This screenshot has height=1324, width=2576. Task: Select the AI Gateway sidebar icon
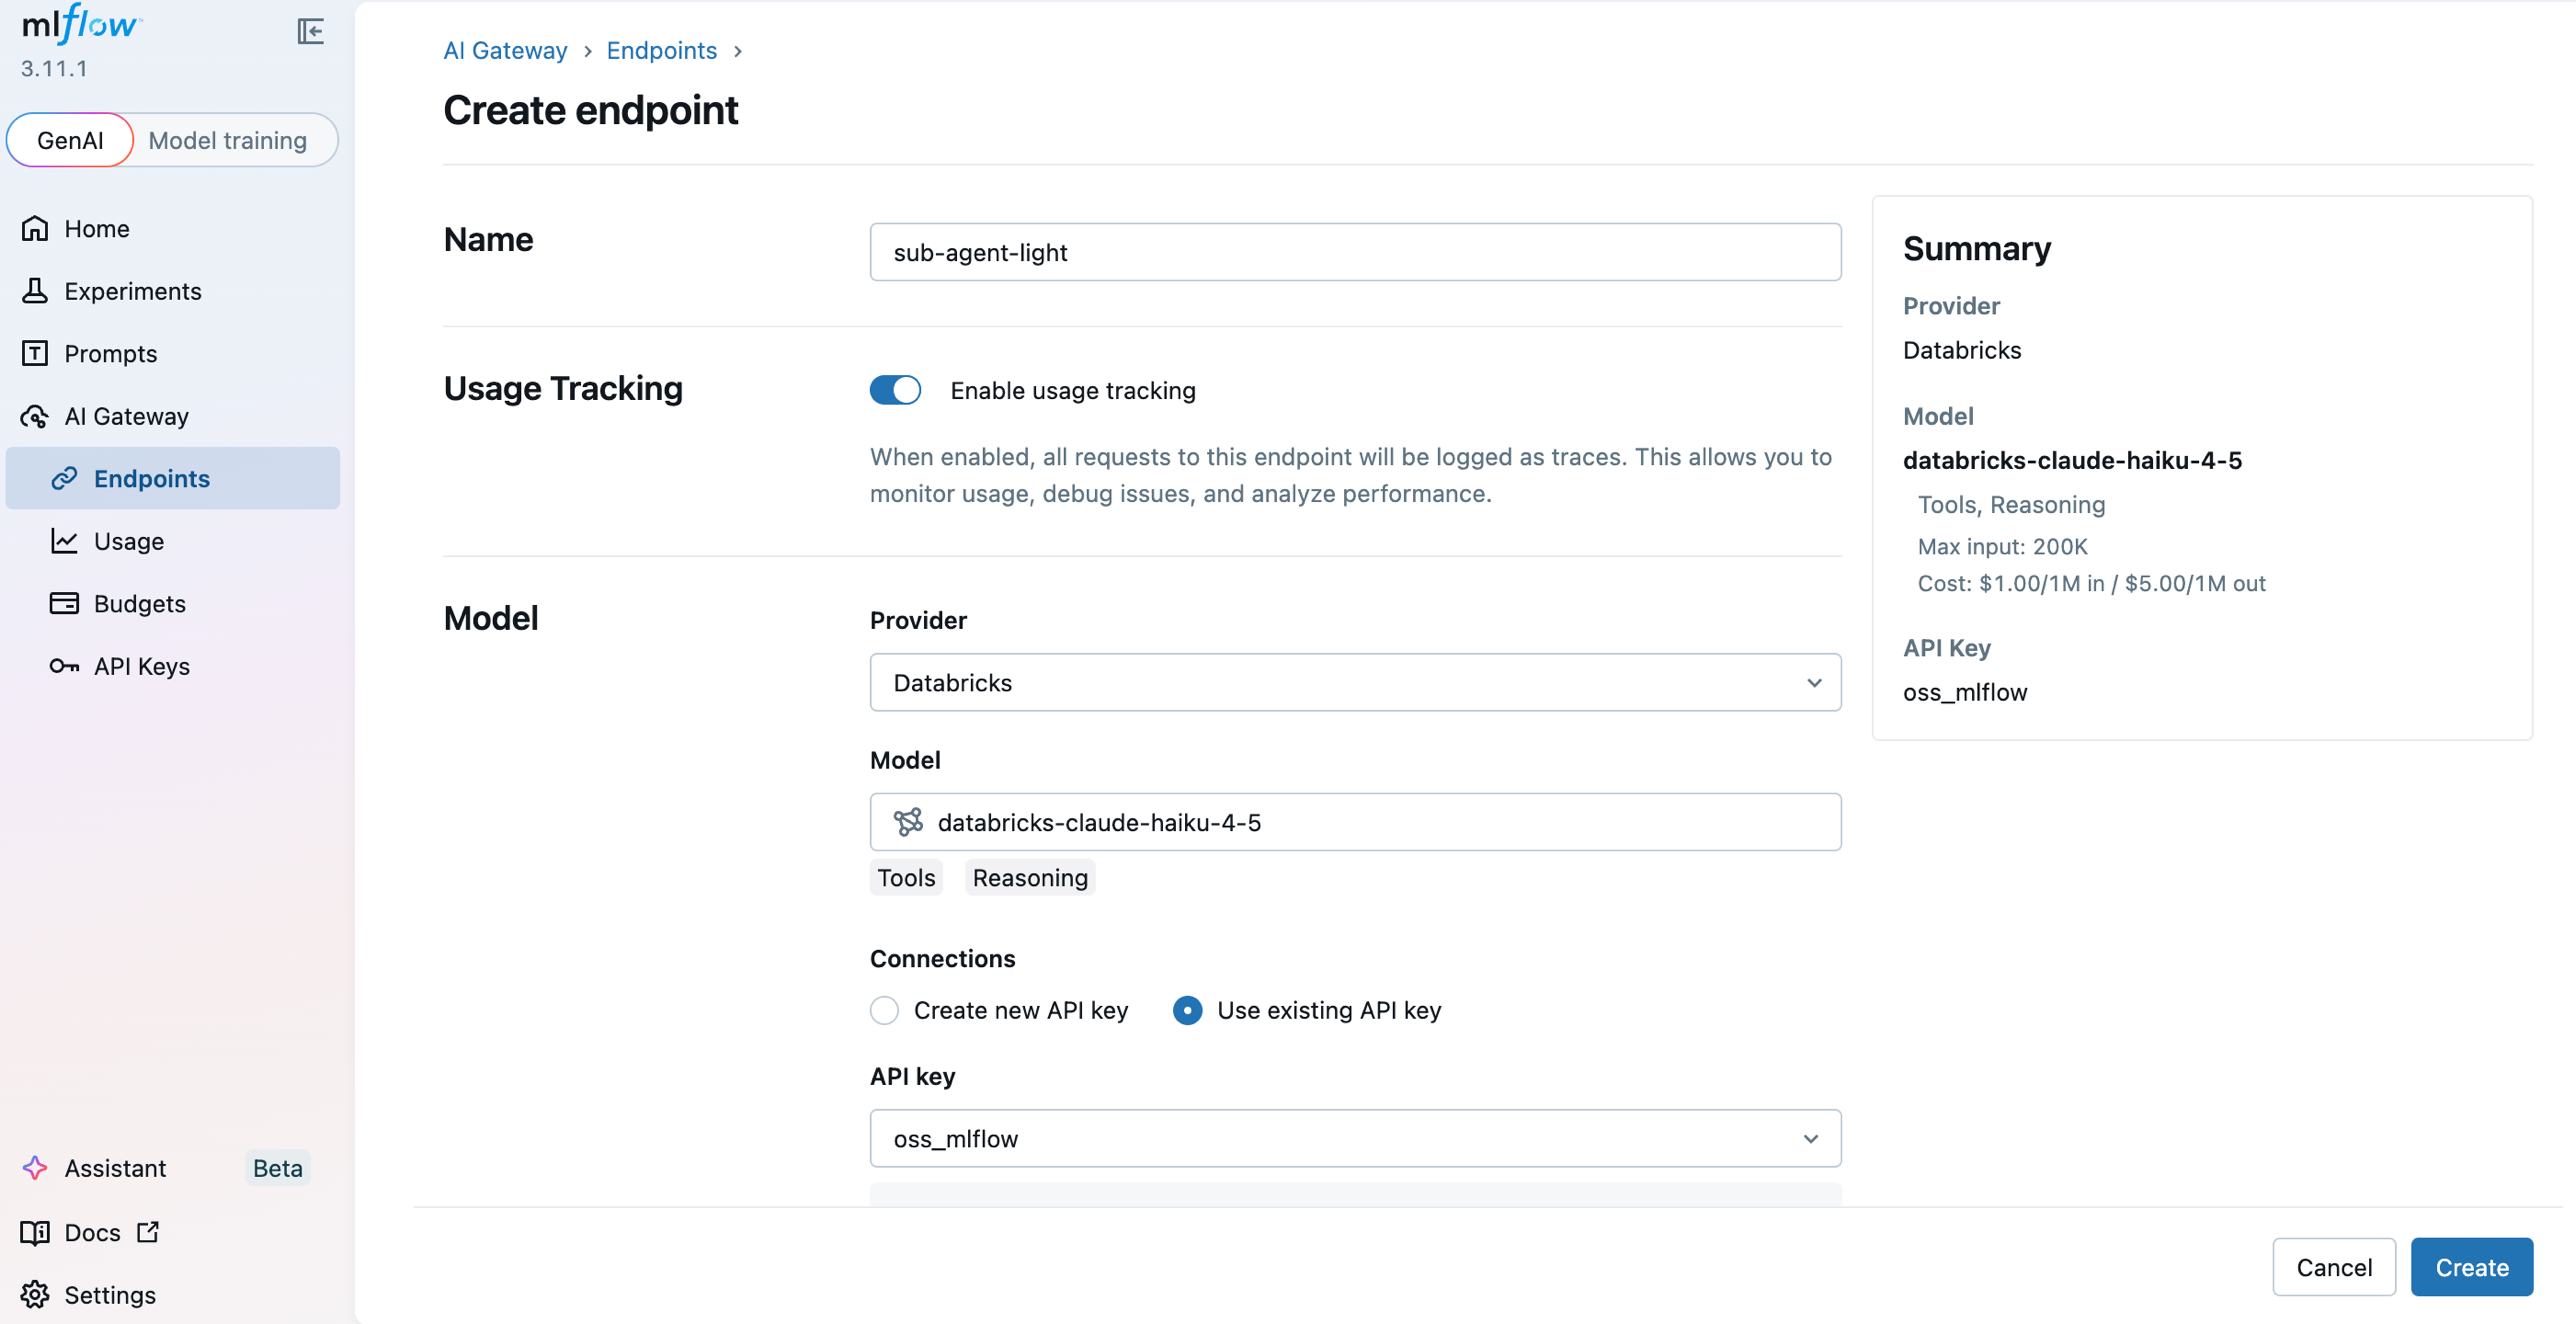click(x=34, y=416)
